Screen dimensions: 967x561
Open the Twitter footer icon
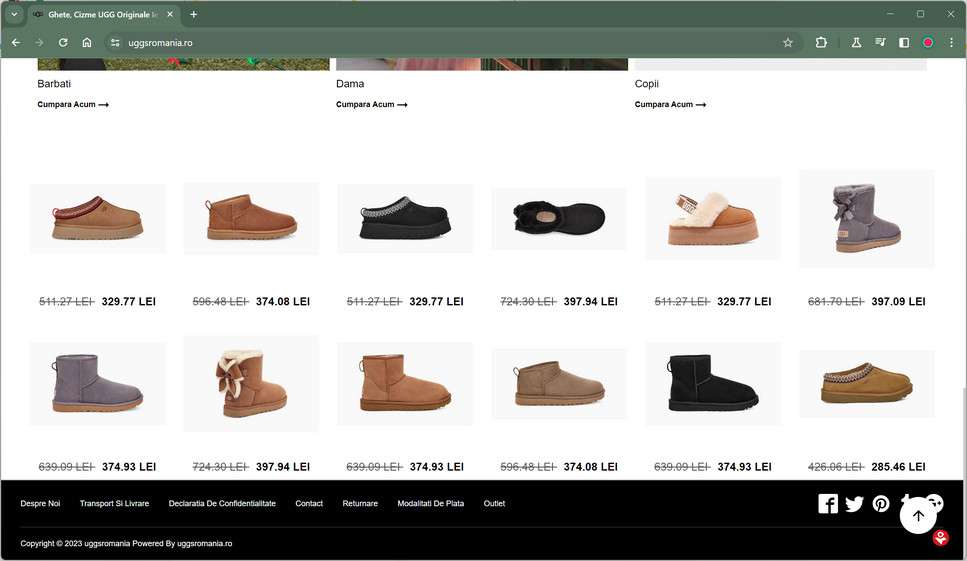854,504
